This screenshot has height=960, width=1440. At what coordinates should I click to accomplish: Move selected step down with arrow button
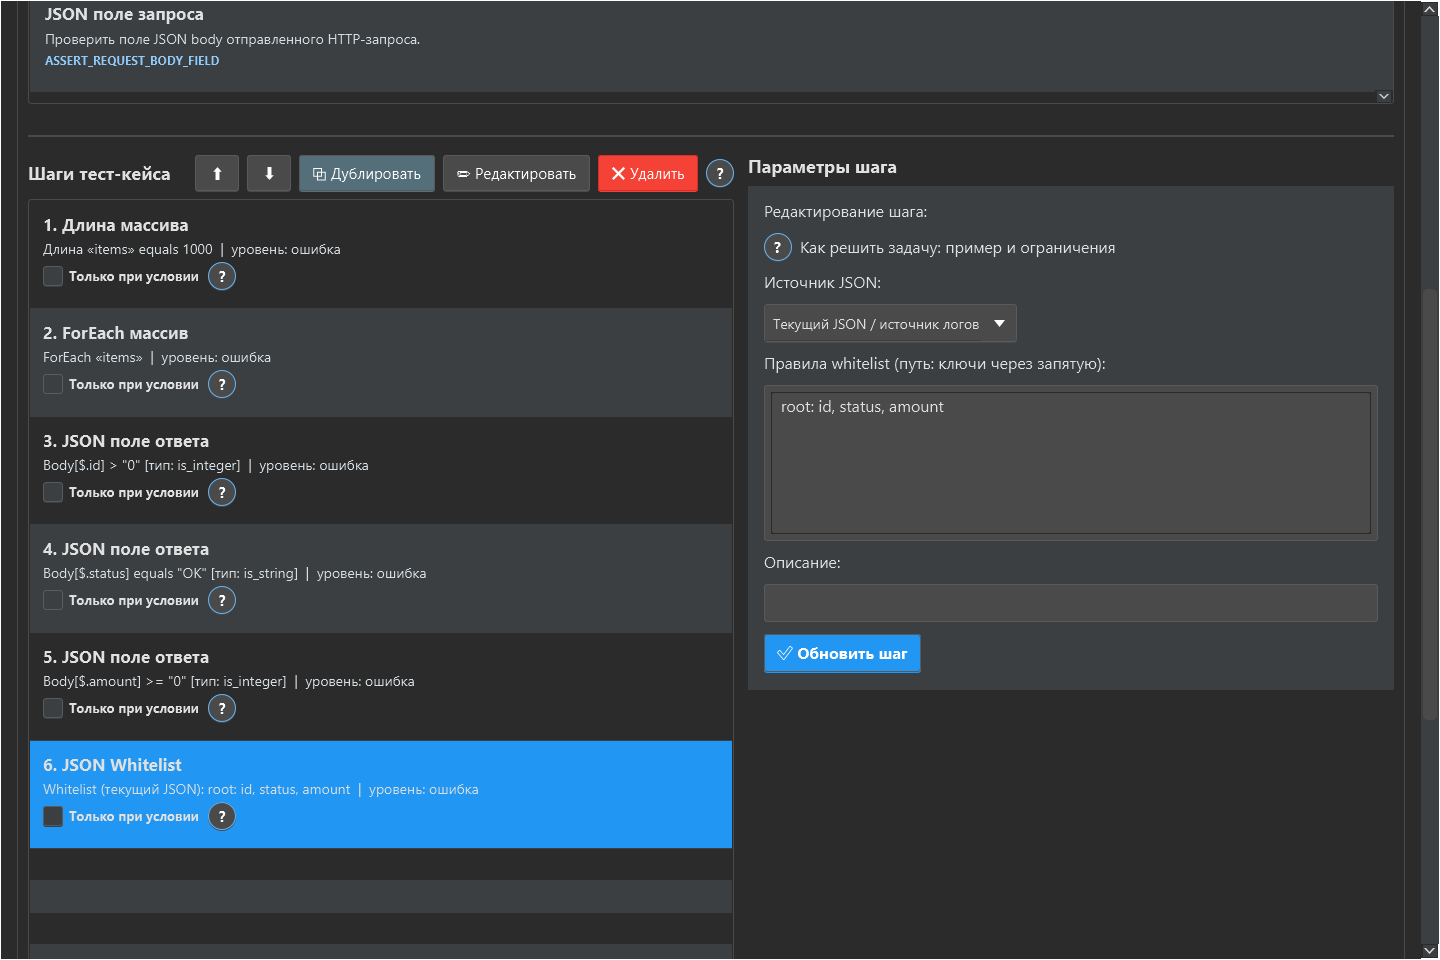[x=269, y=173]
